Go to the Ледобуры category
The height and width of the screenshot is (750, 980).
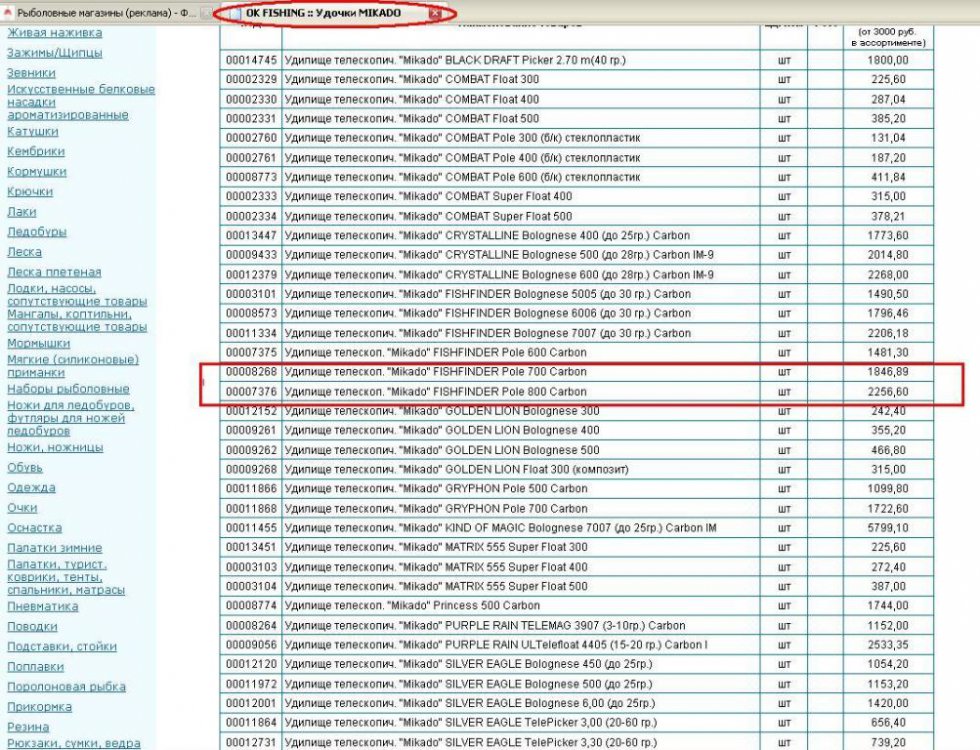(x=36, y=232)
